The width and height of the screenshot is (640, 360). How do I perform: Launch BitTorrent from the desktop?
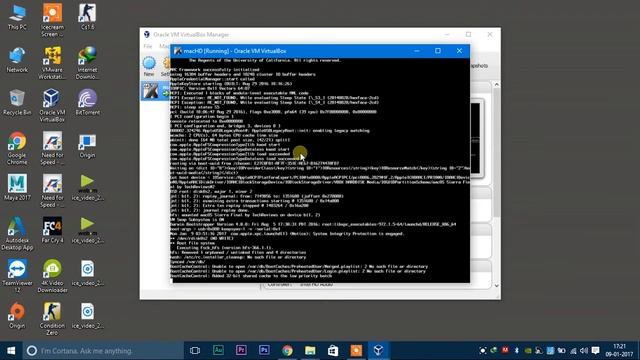[x=87, y=102]
